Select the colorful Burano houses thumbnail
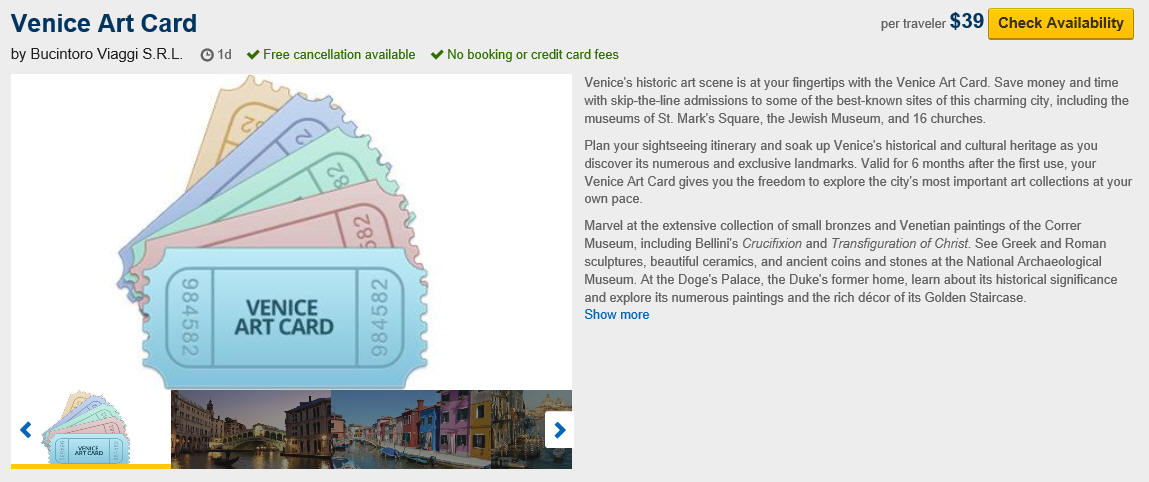The height and width of the screenshot is (482, 1149). coord(411,429)
